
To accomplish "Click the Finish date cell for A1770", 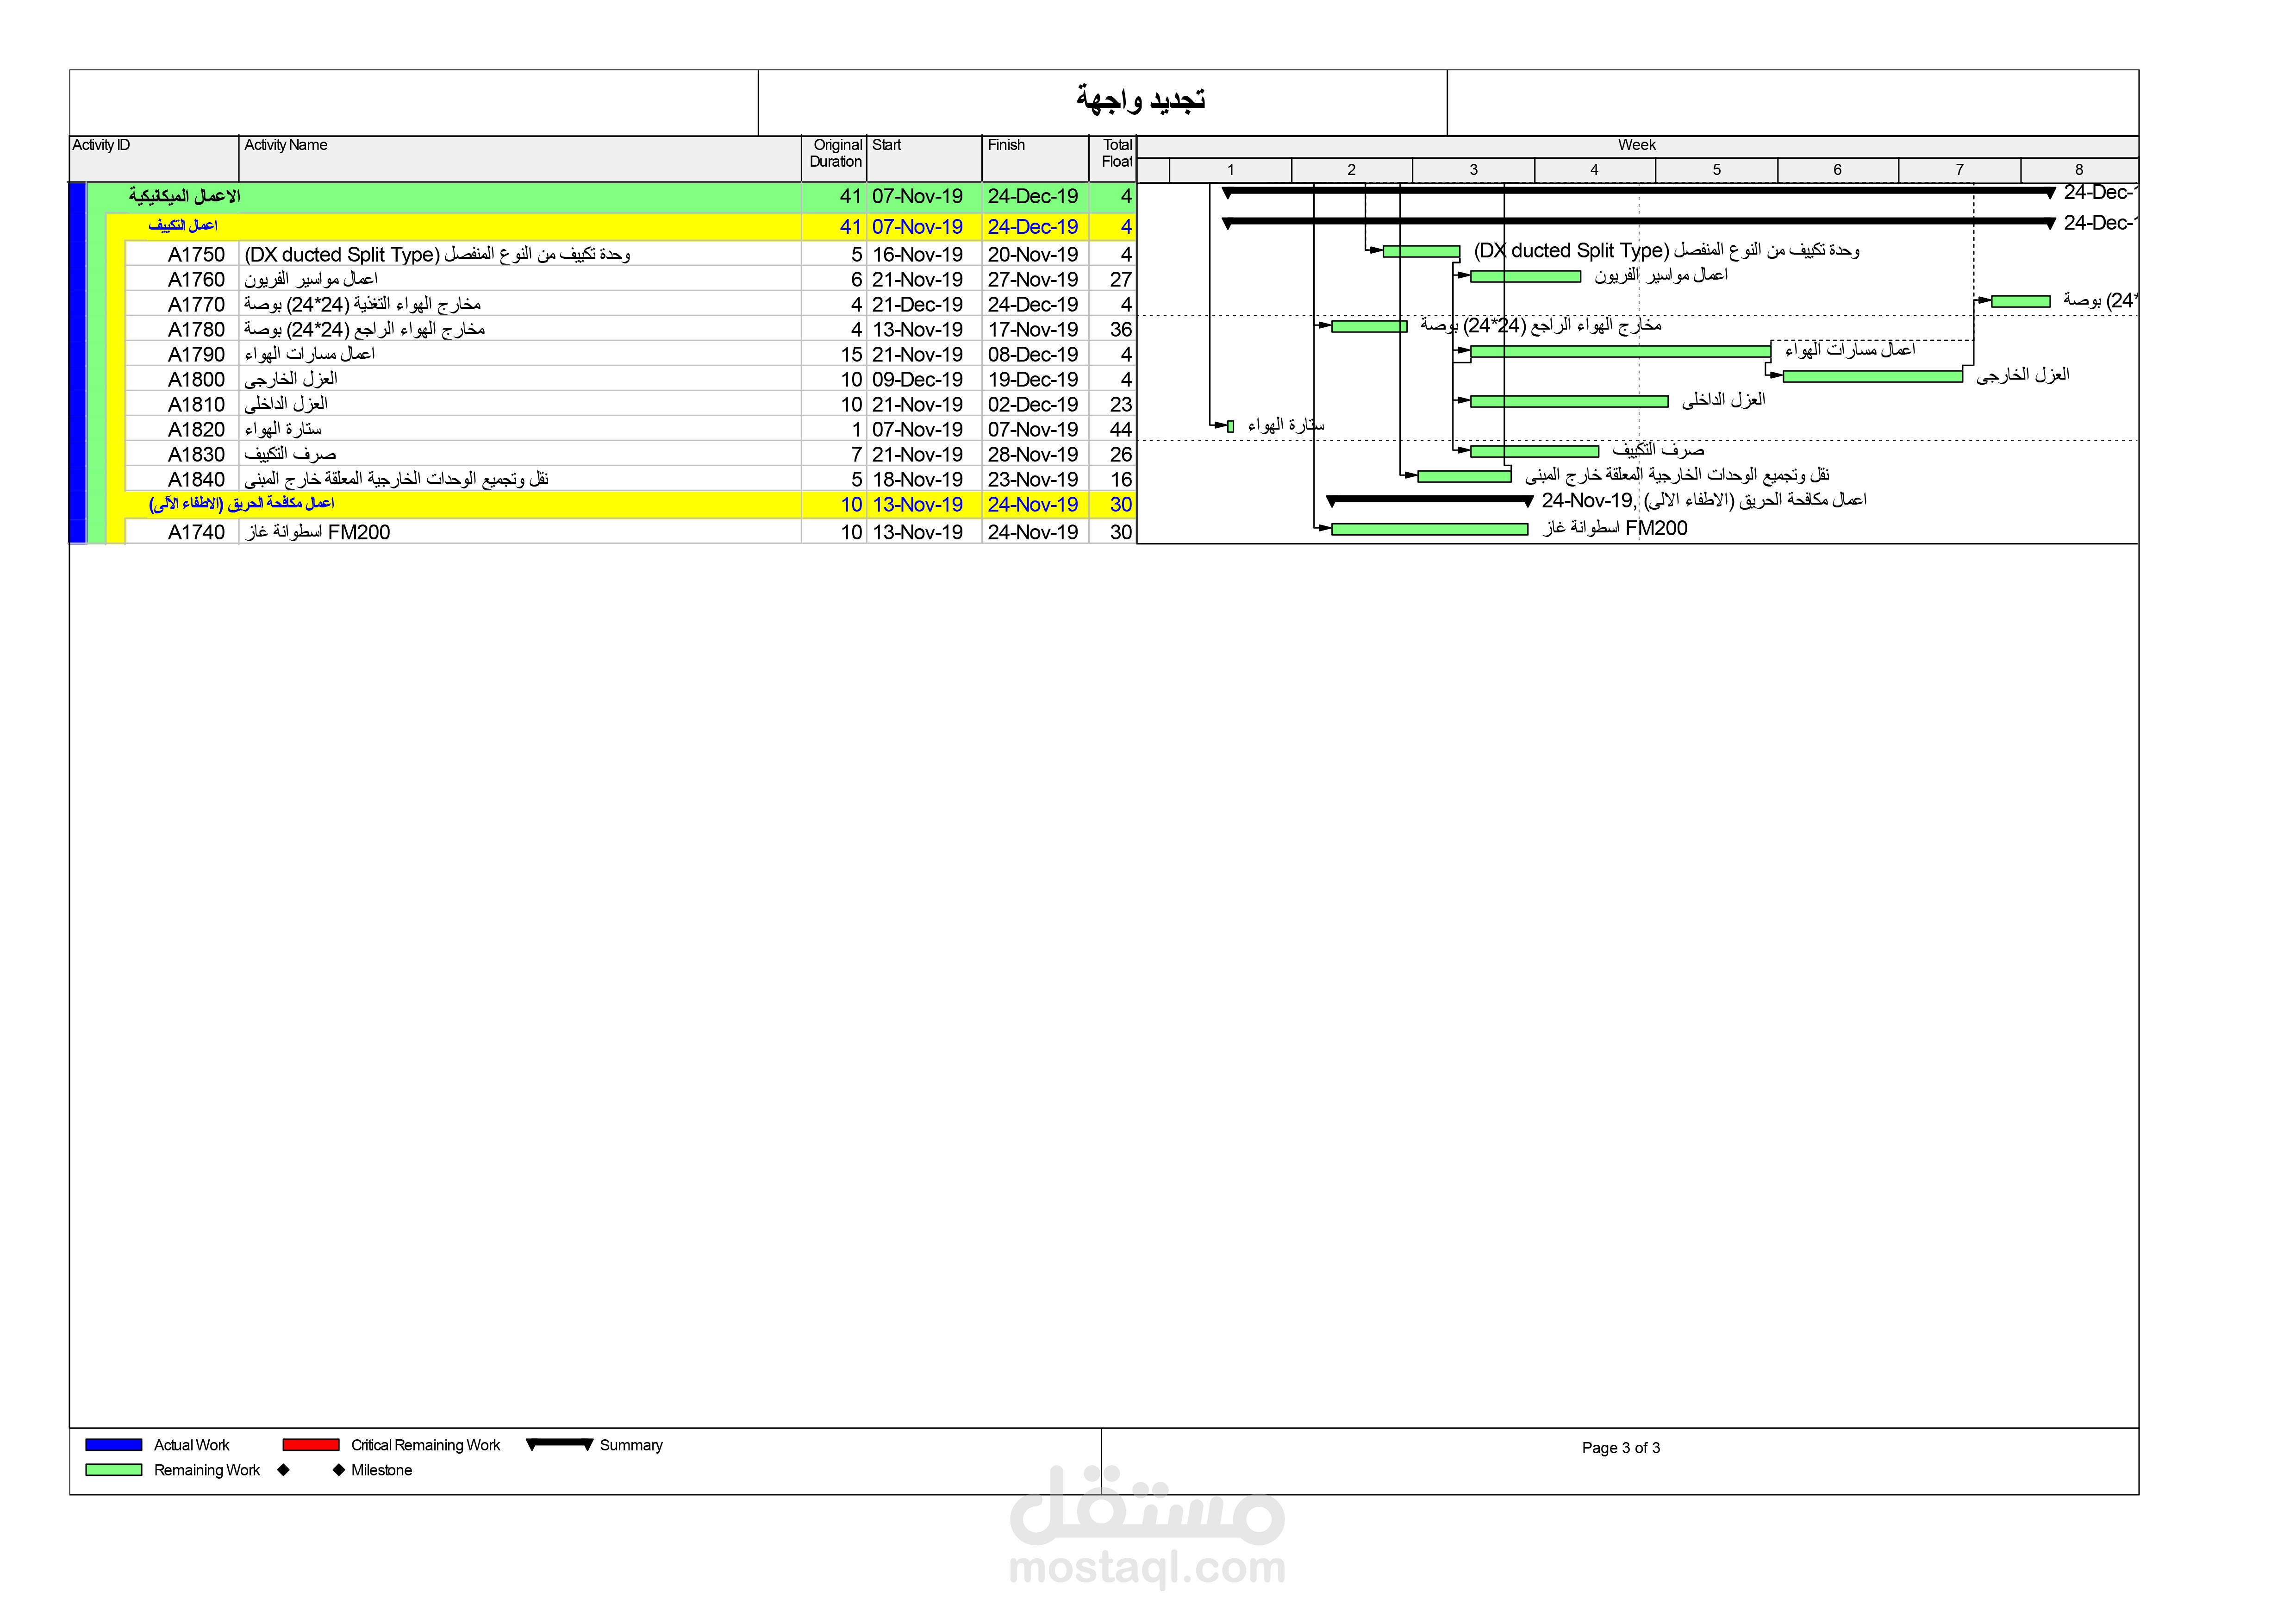I will point(1033,304).
